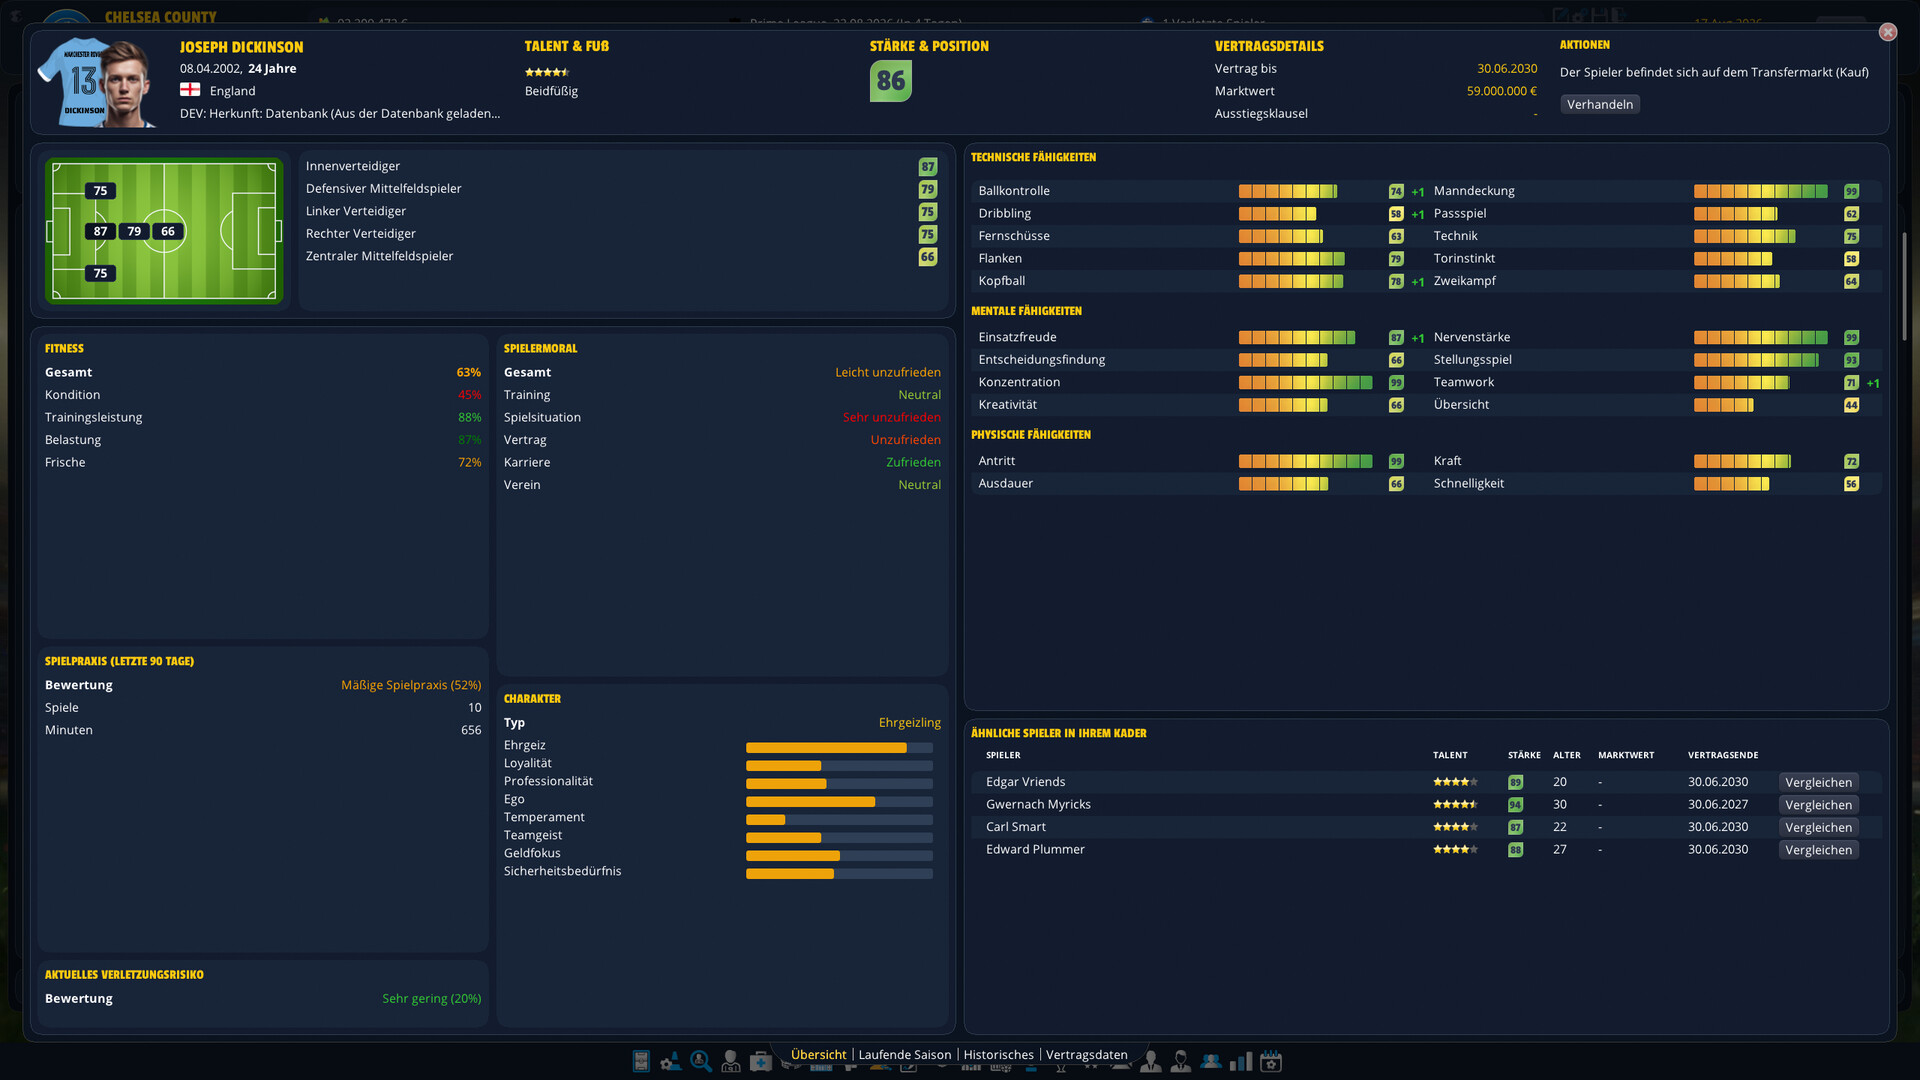1920x1080 pixels.
Task: Click the 'Ehrgeizling' character type
Action: [910, 722]
